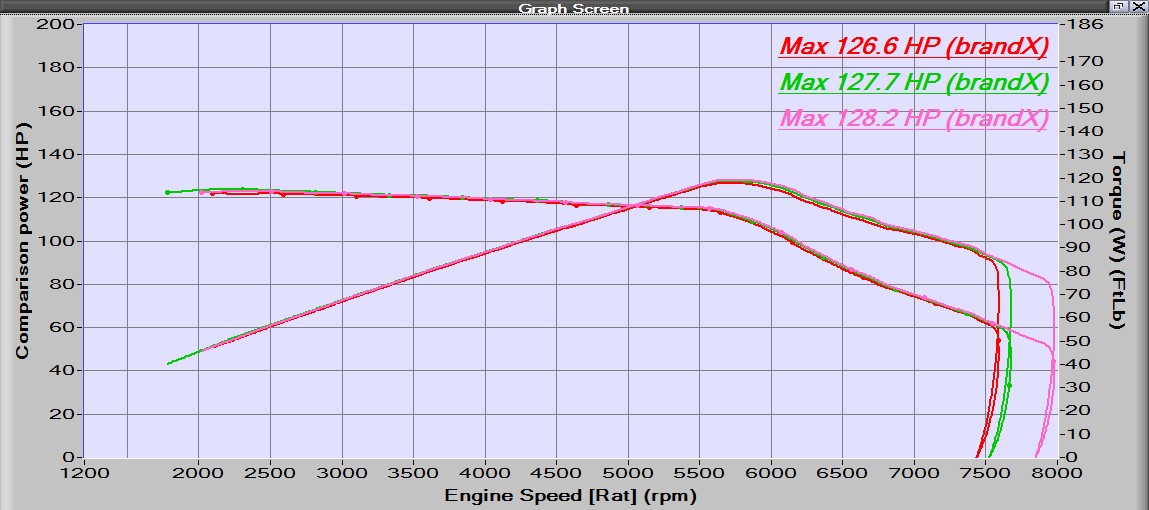Select the green Max 127.7 HP legend
This screenshot has width=1149, height=510.
(x=913, y=82)
